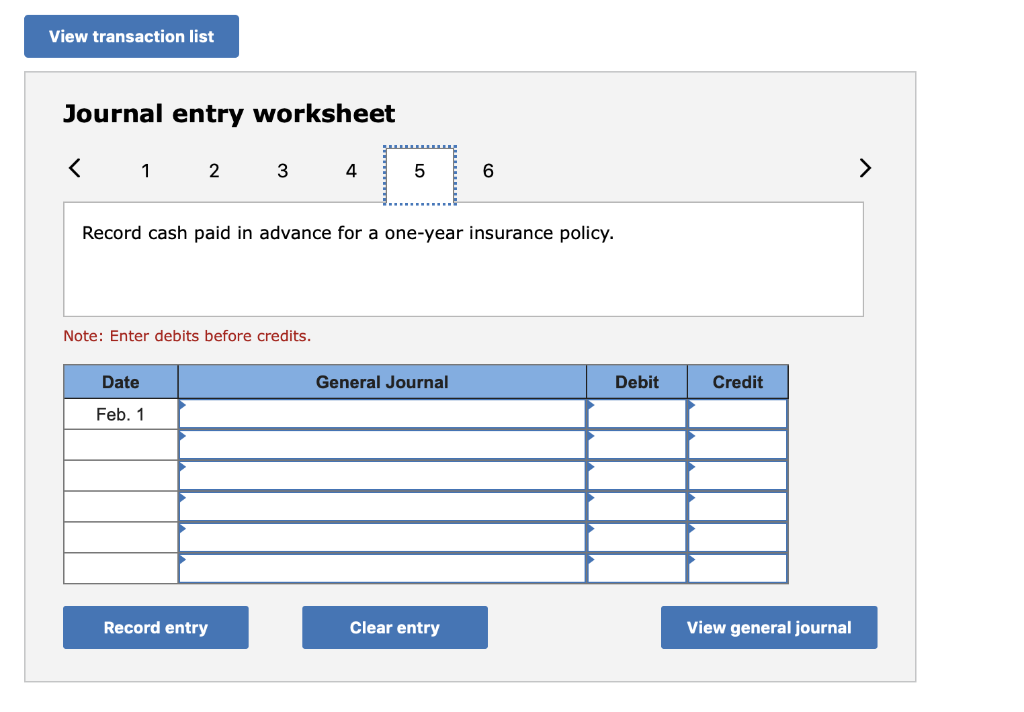Open the second row account selector flag
Viewport: 1024px width, 712px height.
pyautogui.click(x=184, y=437)
